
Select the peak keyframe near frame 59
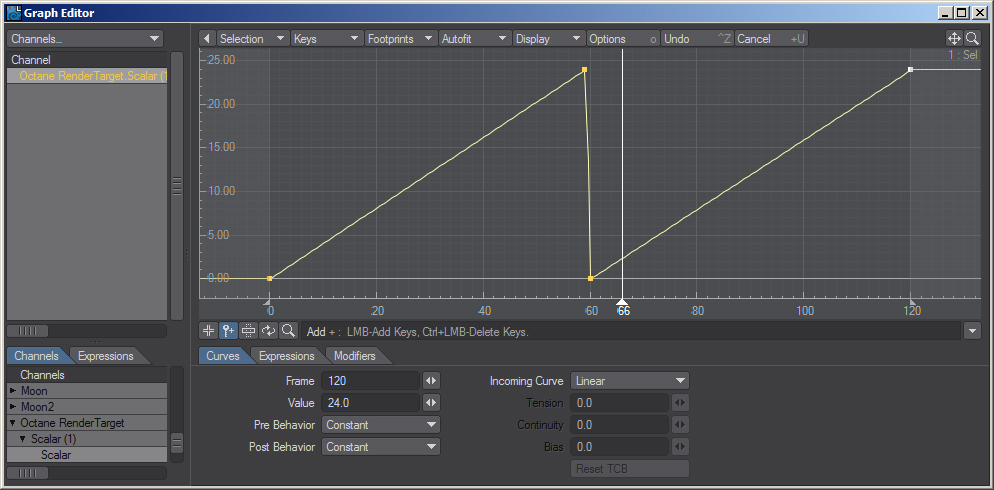pyautogui.click(x=584, y=70)
